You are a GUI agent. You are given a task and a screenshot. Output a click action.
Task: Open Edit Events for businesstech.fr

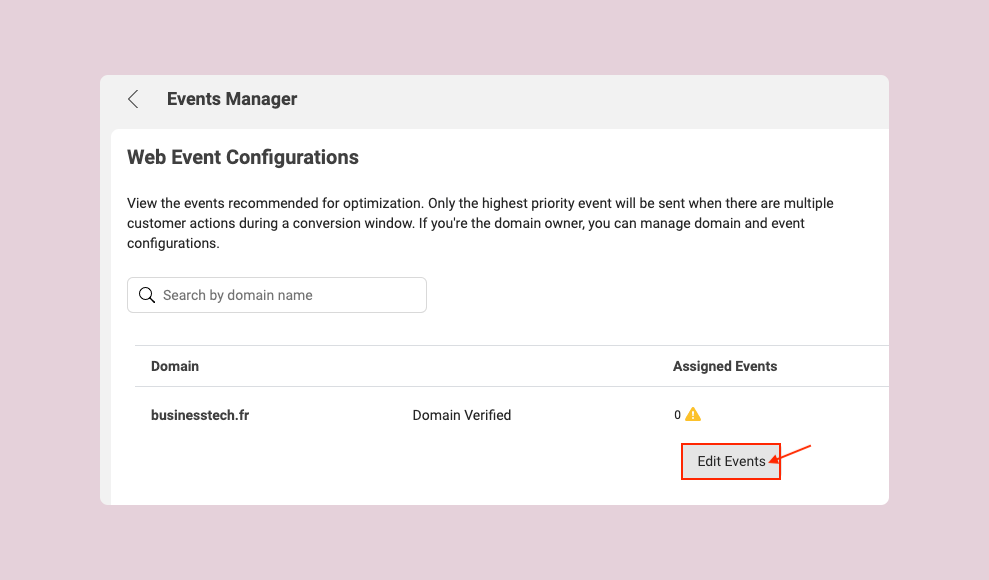731,461
